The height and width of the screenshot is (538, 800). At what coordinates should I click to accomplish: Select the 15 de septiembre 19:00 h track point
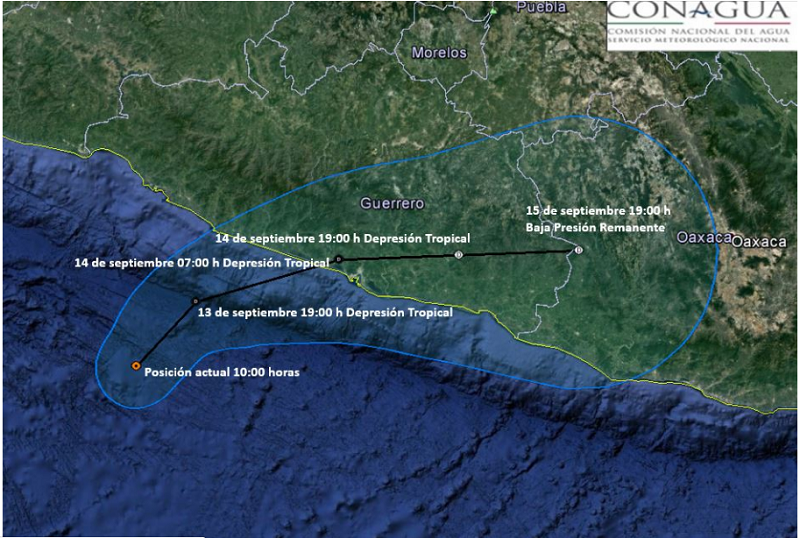578,250
